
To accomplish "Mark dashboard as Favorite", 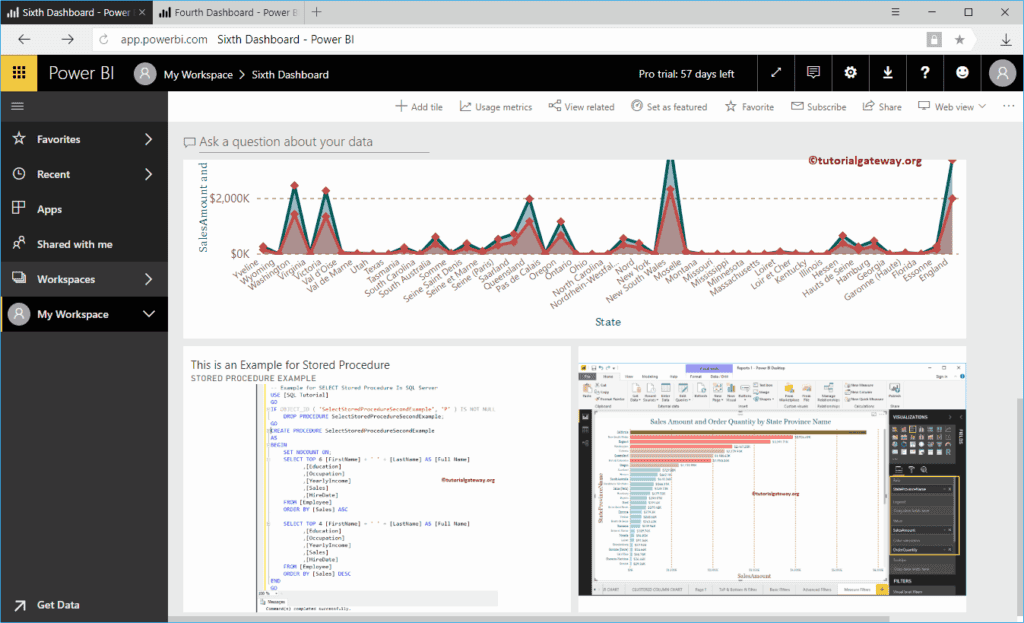I will coord(749,106).
